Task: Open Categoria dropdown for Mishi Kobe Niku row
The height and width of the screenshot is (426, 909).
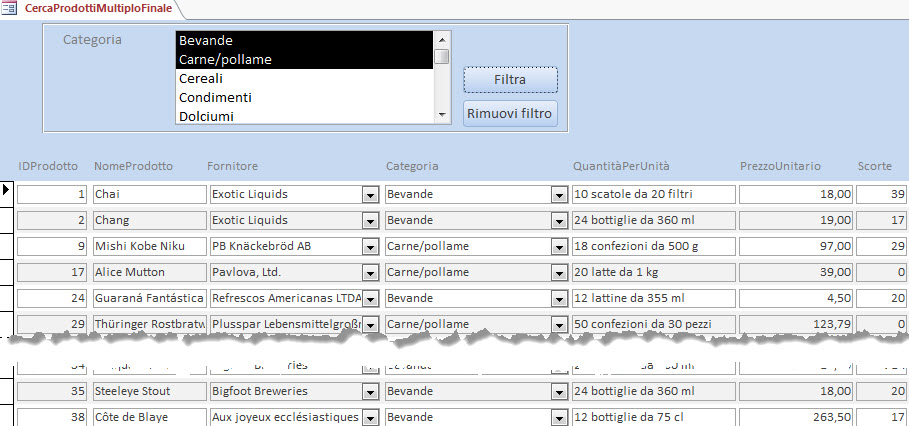Action: pyautogui.click(x=559, y=247)
